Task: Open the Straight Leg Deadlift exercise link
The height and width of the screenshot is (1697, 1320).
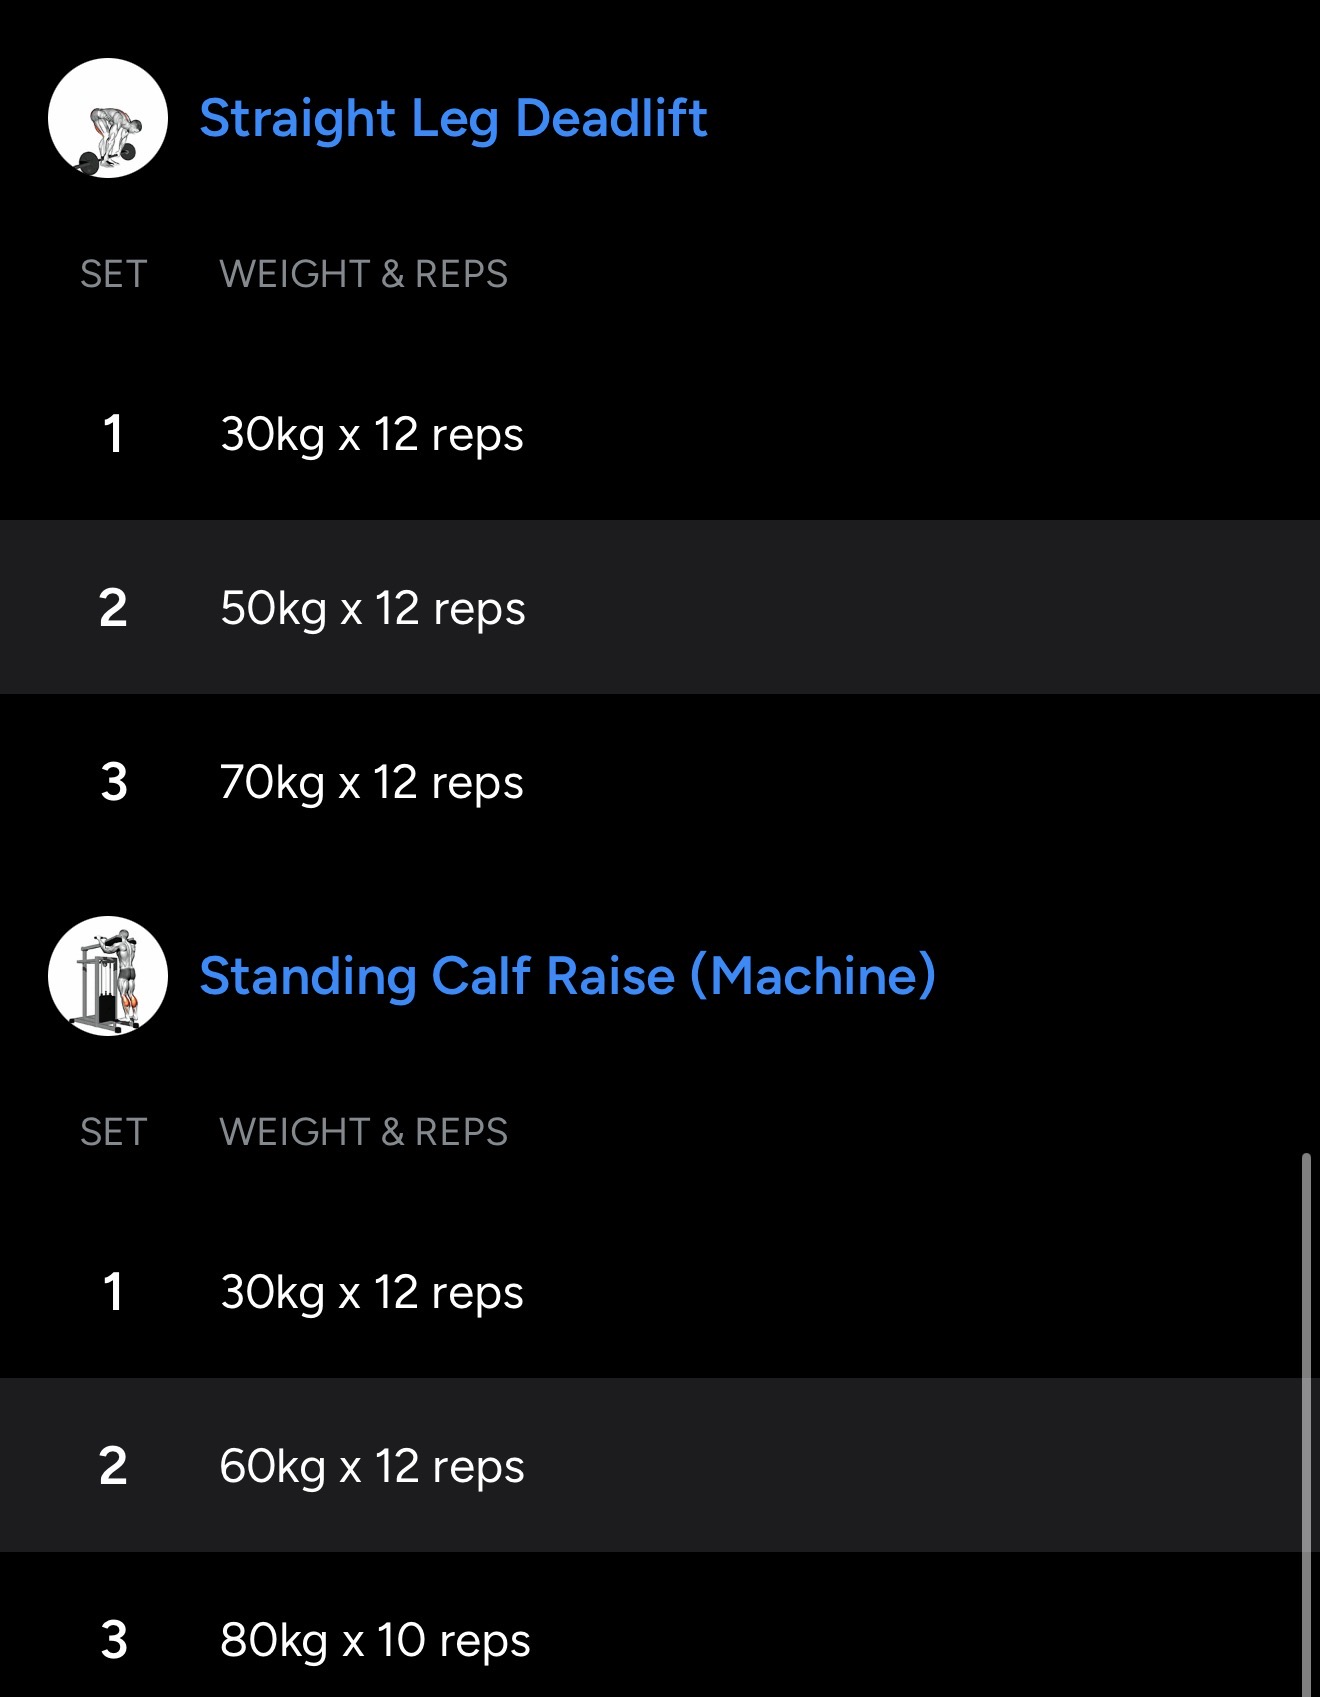Action: coord(453,118)
